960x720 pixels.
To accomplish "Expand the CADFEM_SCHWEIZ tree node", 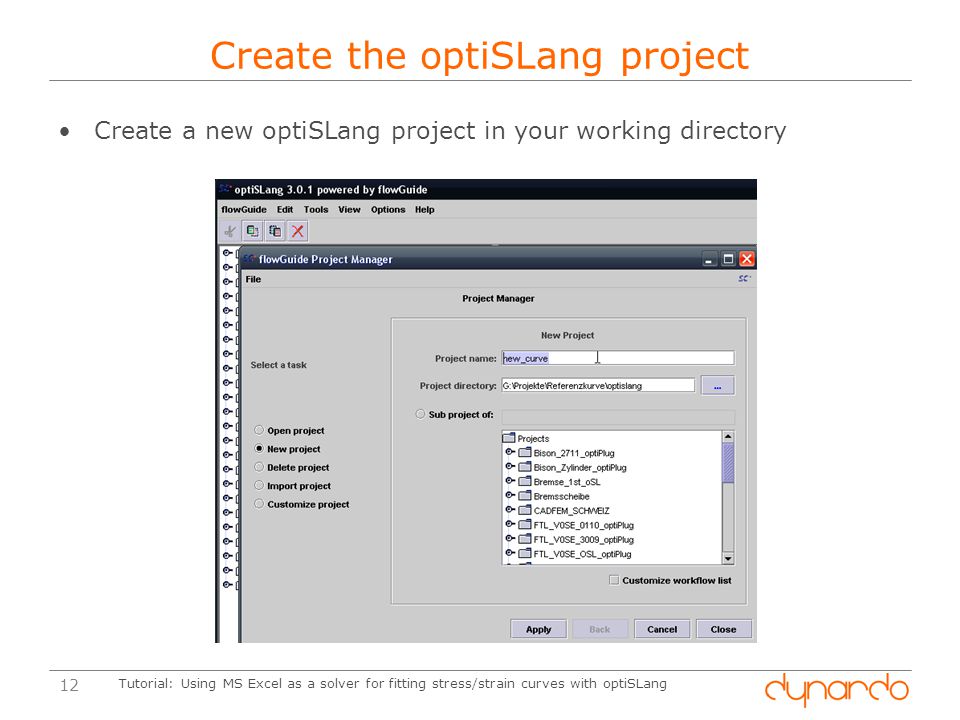I will [x=509, y=509].
